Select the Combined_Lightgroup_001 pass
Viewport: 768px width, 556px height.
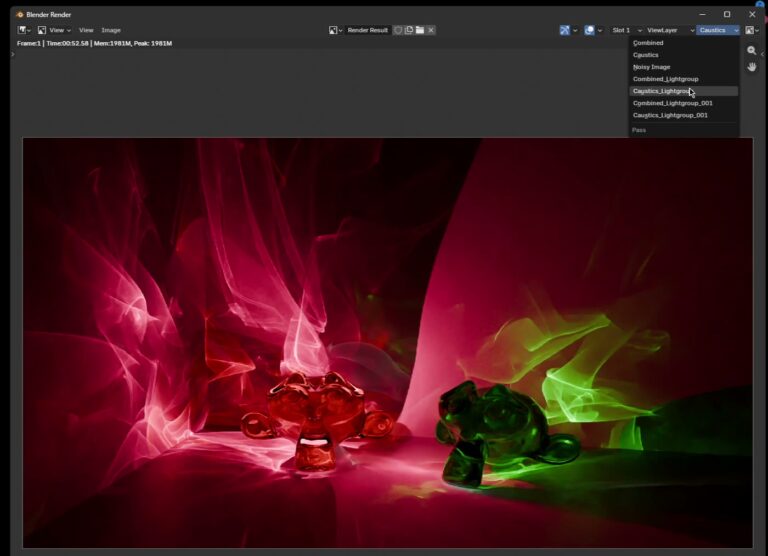click(684, 103)
